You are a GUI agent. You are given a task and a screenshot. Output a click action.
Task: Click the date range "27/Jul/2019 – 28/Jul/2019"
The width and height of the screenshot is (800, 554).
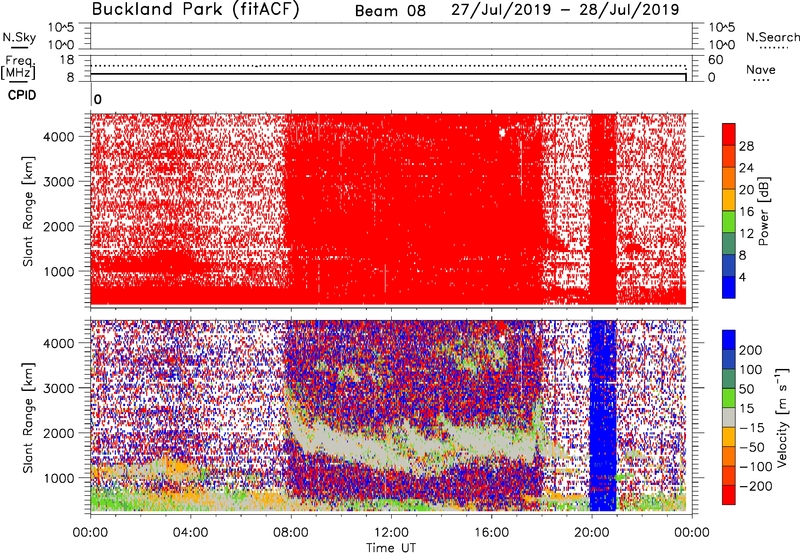(x=565, y=10)
